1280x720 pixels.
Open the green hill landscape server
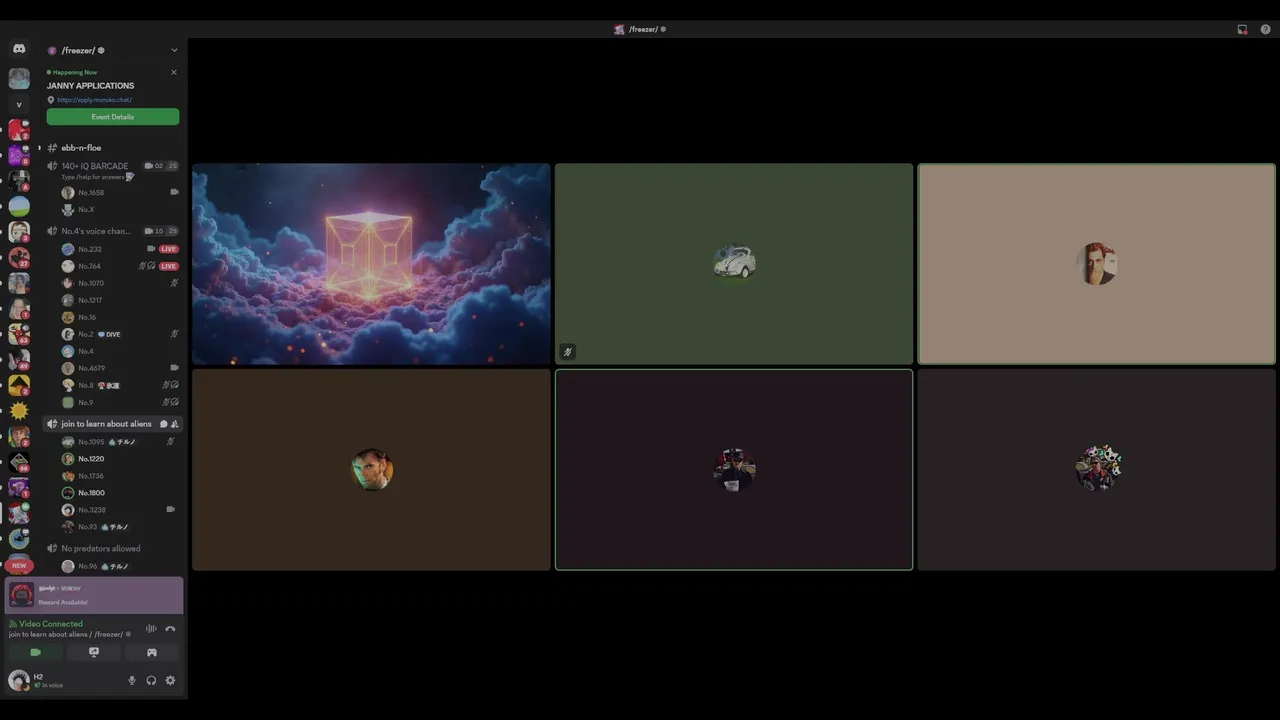tap(19, 206)
